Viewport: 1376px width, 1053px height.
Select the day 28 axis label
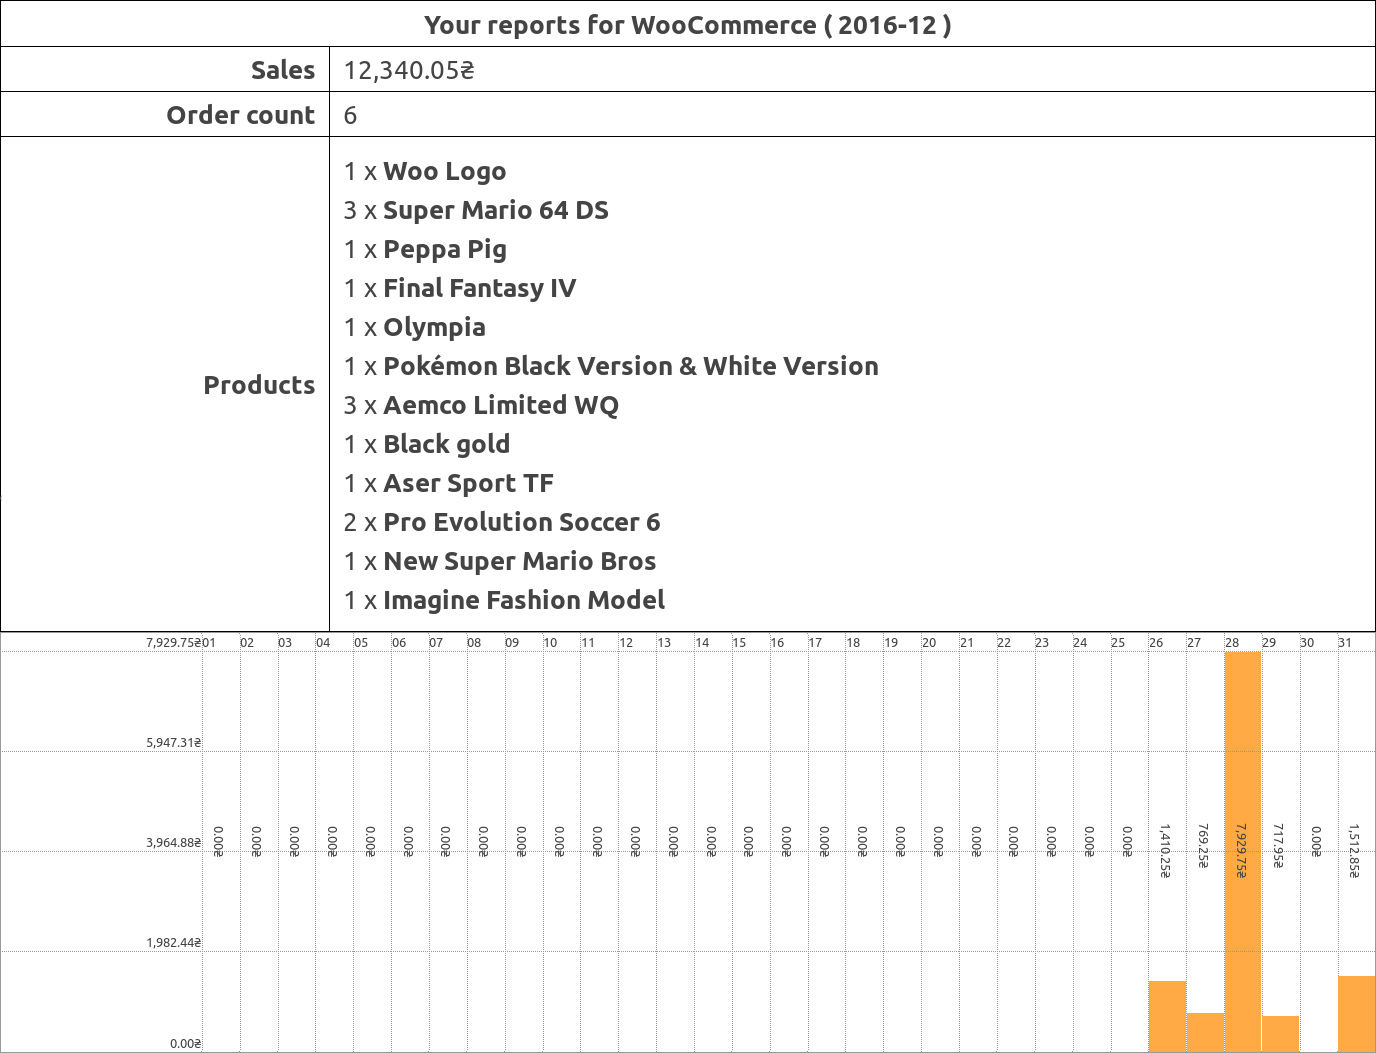[x=1232, y=643]
